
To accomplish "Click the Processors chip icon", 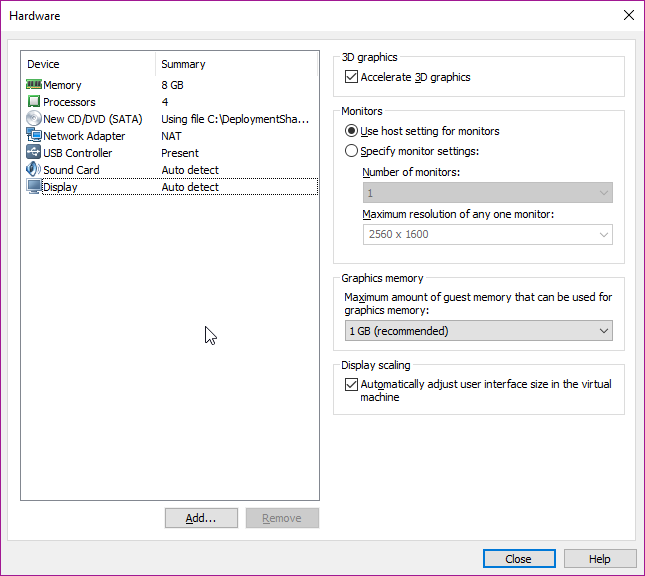I will [34, 102].
